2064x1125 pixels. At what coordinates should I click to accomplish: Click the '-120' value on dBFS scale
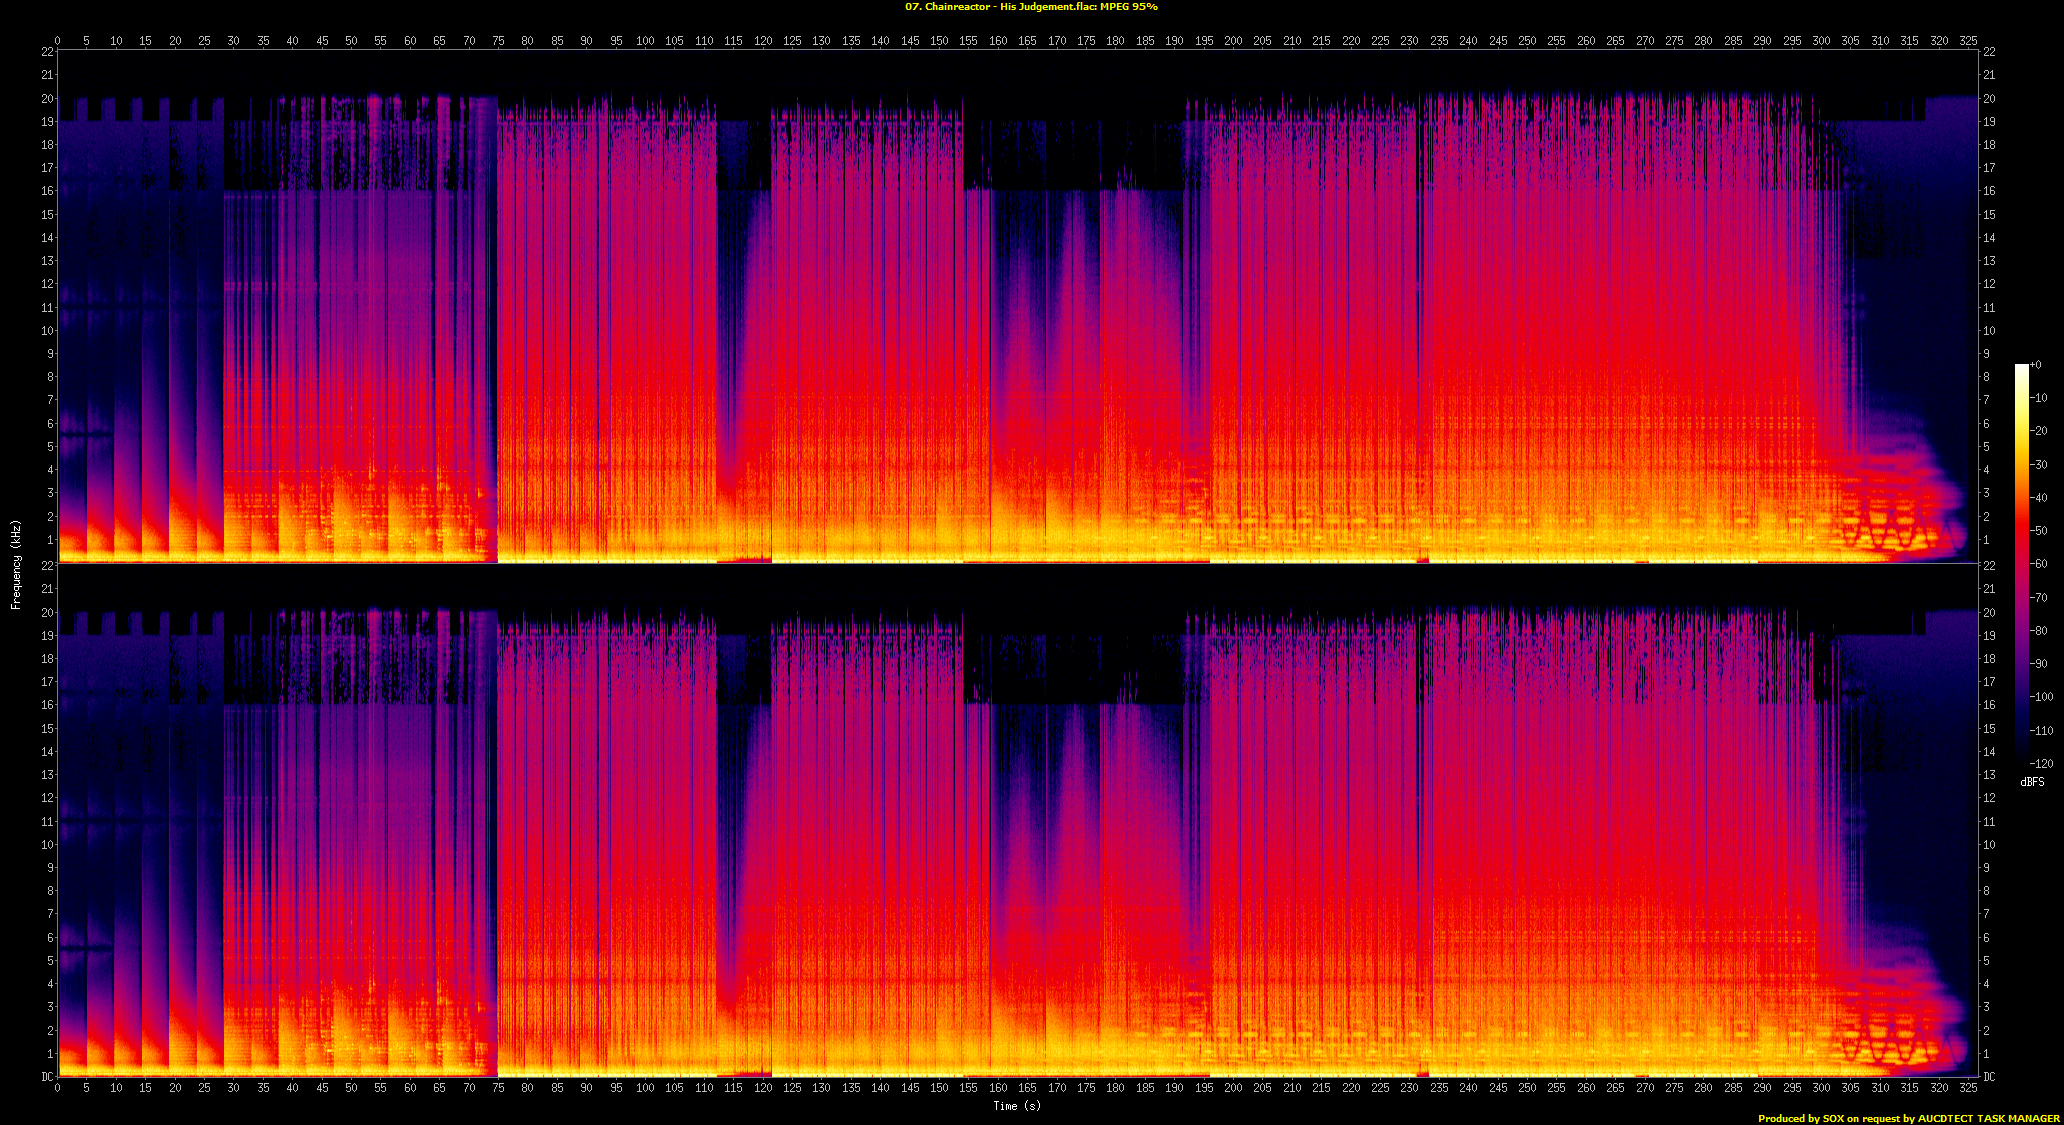point(2041,763)
